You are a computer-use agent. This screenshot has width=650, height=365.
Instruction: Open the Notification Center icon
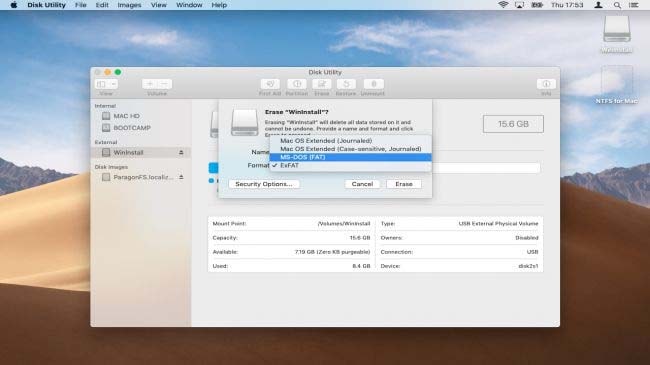click(633, 5)
